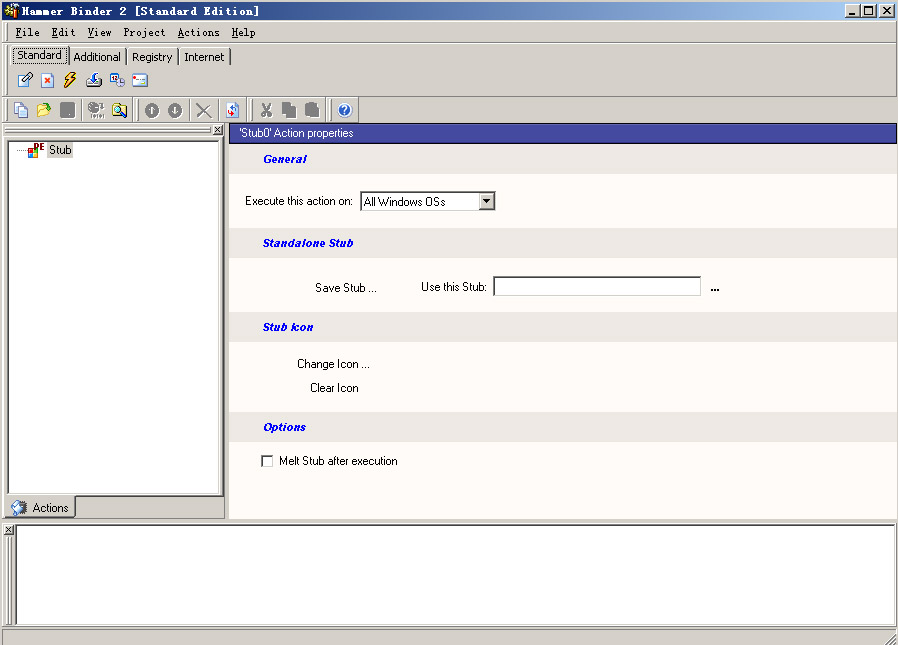
Task: Click the paste icon in the toolbar
Action: [312, 110]
